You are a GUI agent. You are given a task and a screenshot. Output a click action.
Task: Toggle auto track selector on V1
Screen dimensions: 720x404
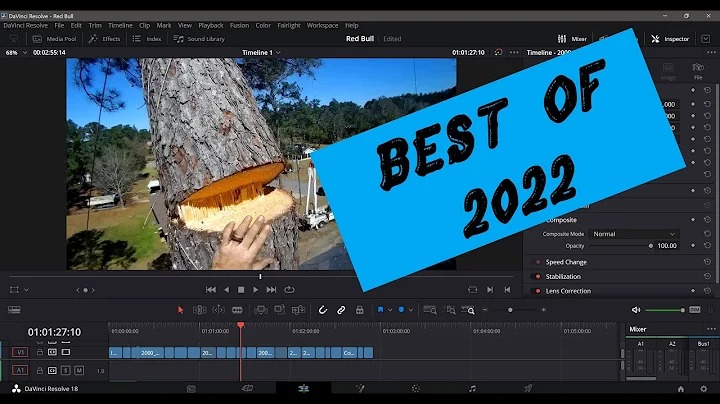[x=52, y=352]
